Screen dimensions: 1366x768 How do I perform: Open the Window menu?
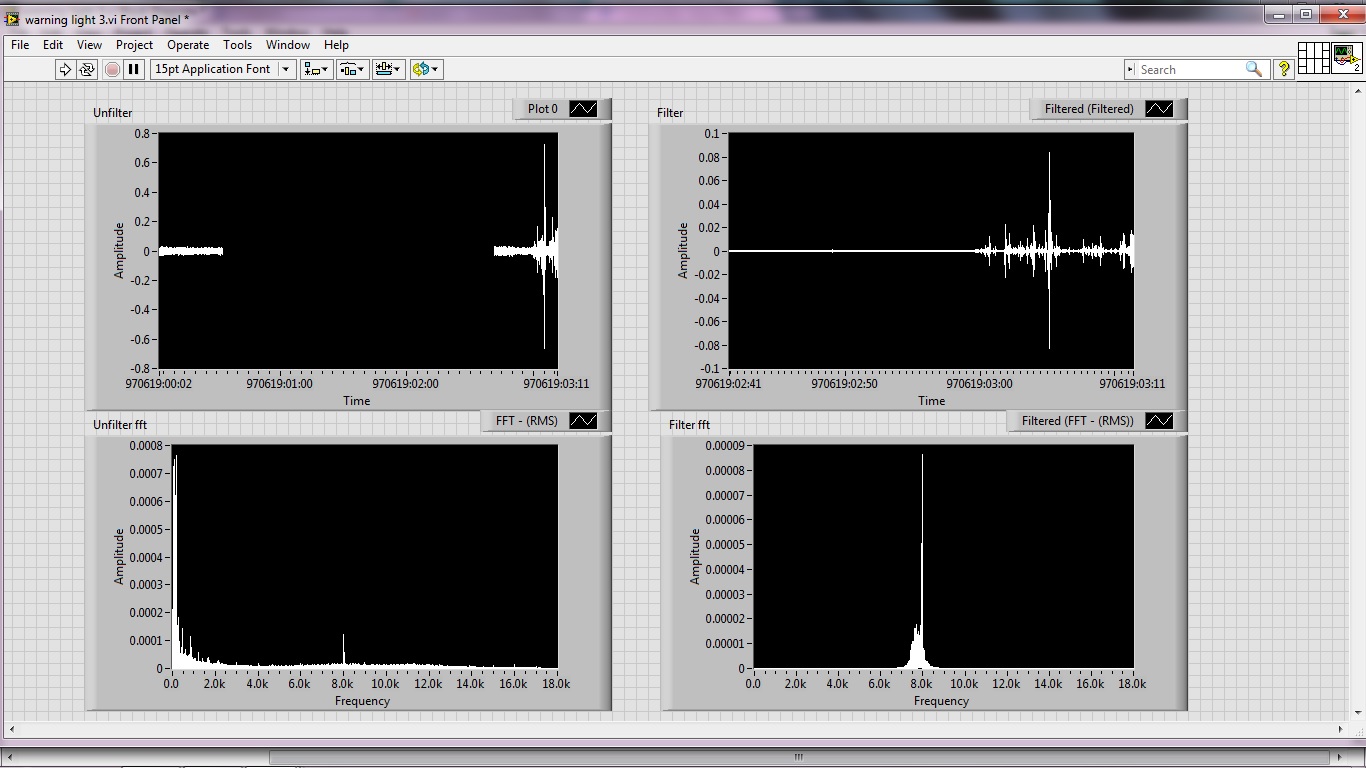[x=288, y=45]
